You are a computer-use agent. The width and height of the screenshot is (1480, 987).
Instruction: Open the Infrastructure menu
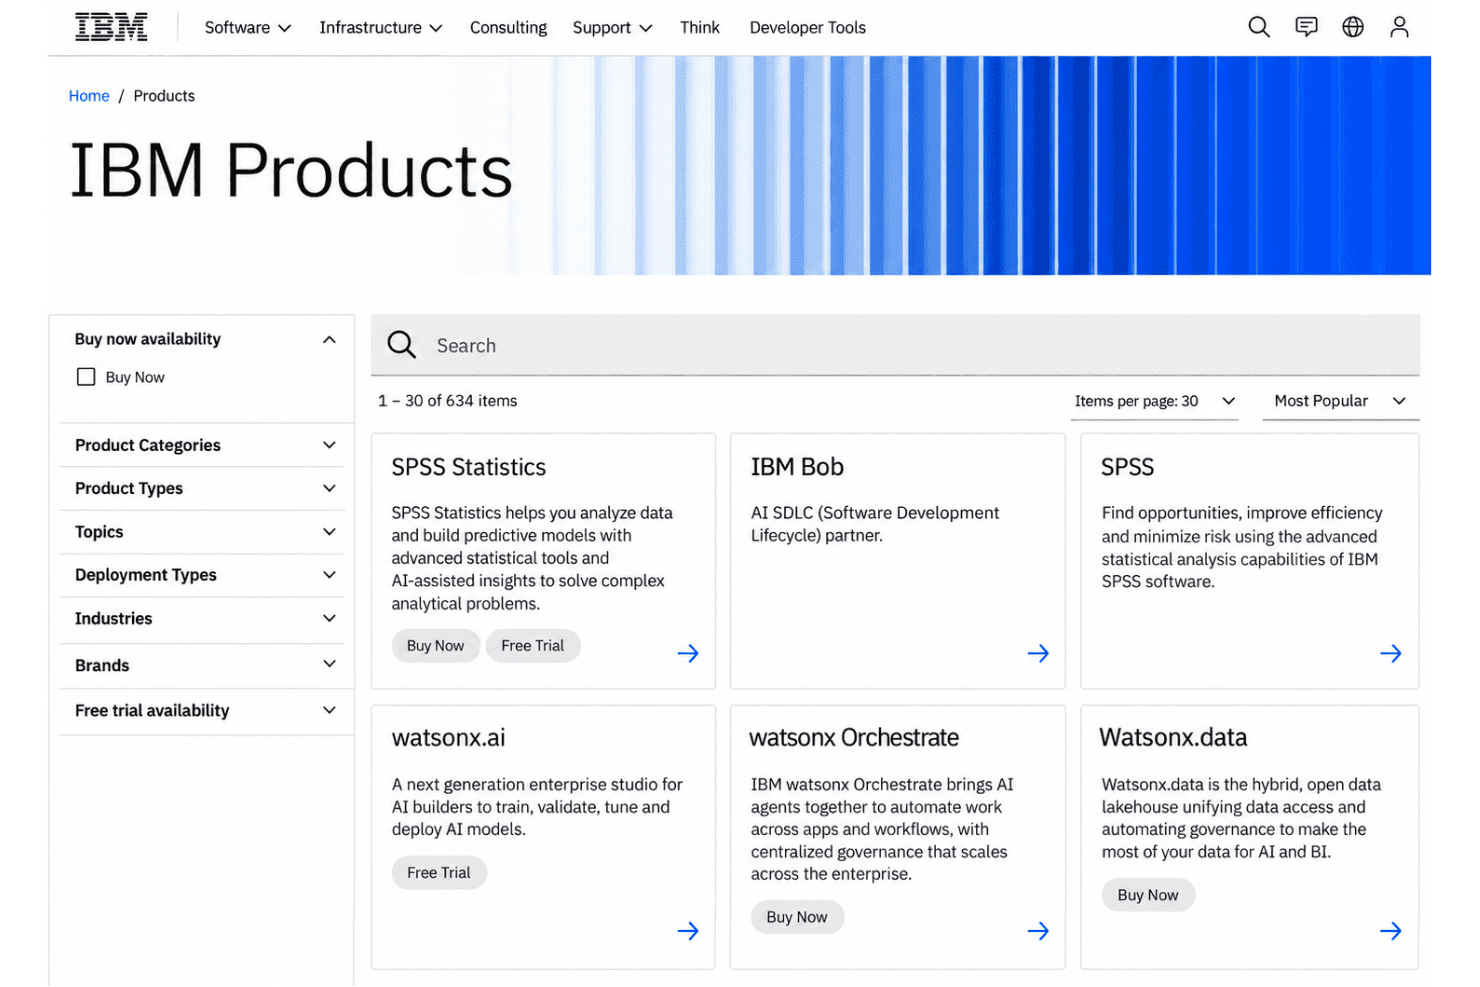(381, 28)
